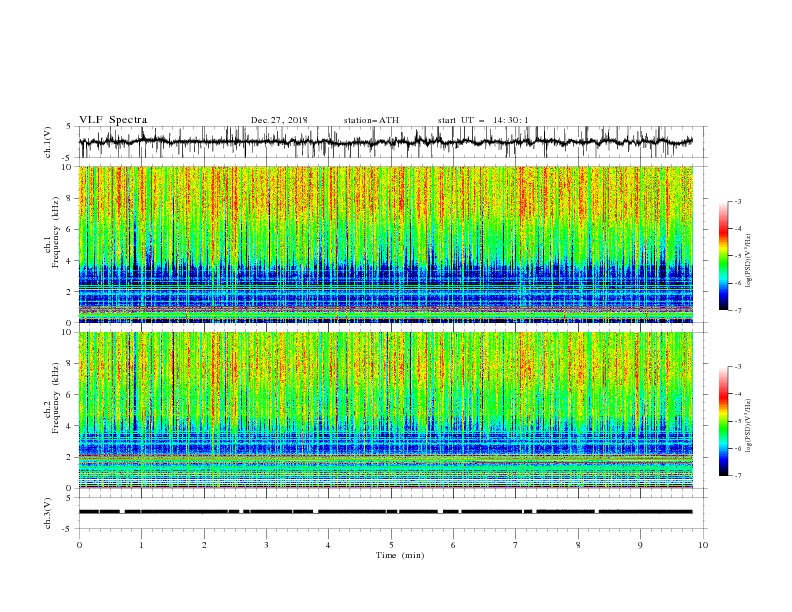
Task: Click the "4" tick on the time axis
Action: pyautogui.click(x=328, y=545)
